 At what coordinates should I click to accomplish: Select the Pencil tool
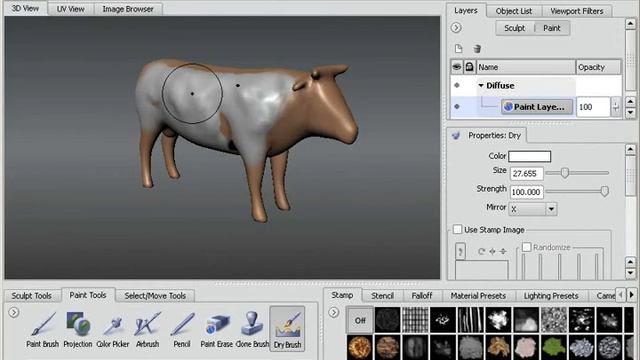[x=182, y=329]
